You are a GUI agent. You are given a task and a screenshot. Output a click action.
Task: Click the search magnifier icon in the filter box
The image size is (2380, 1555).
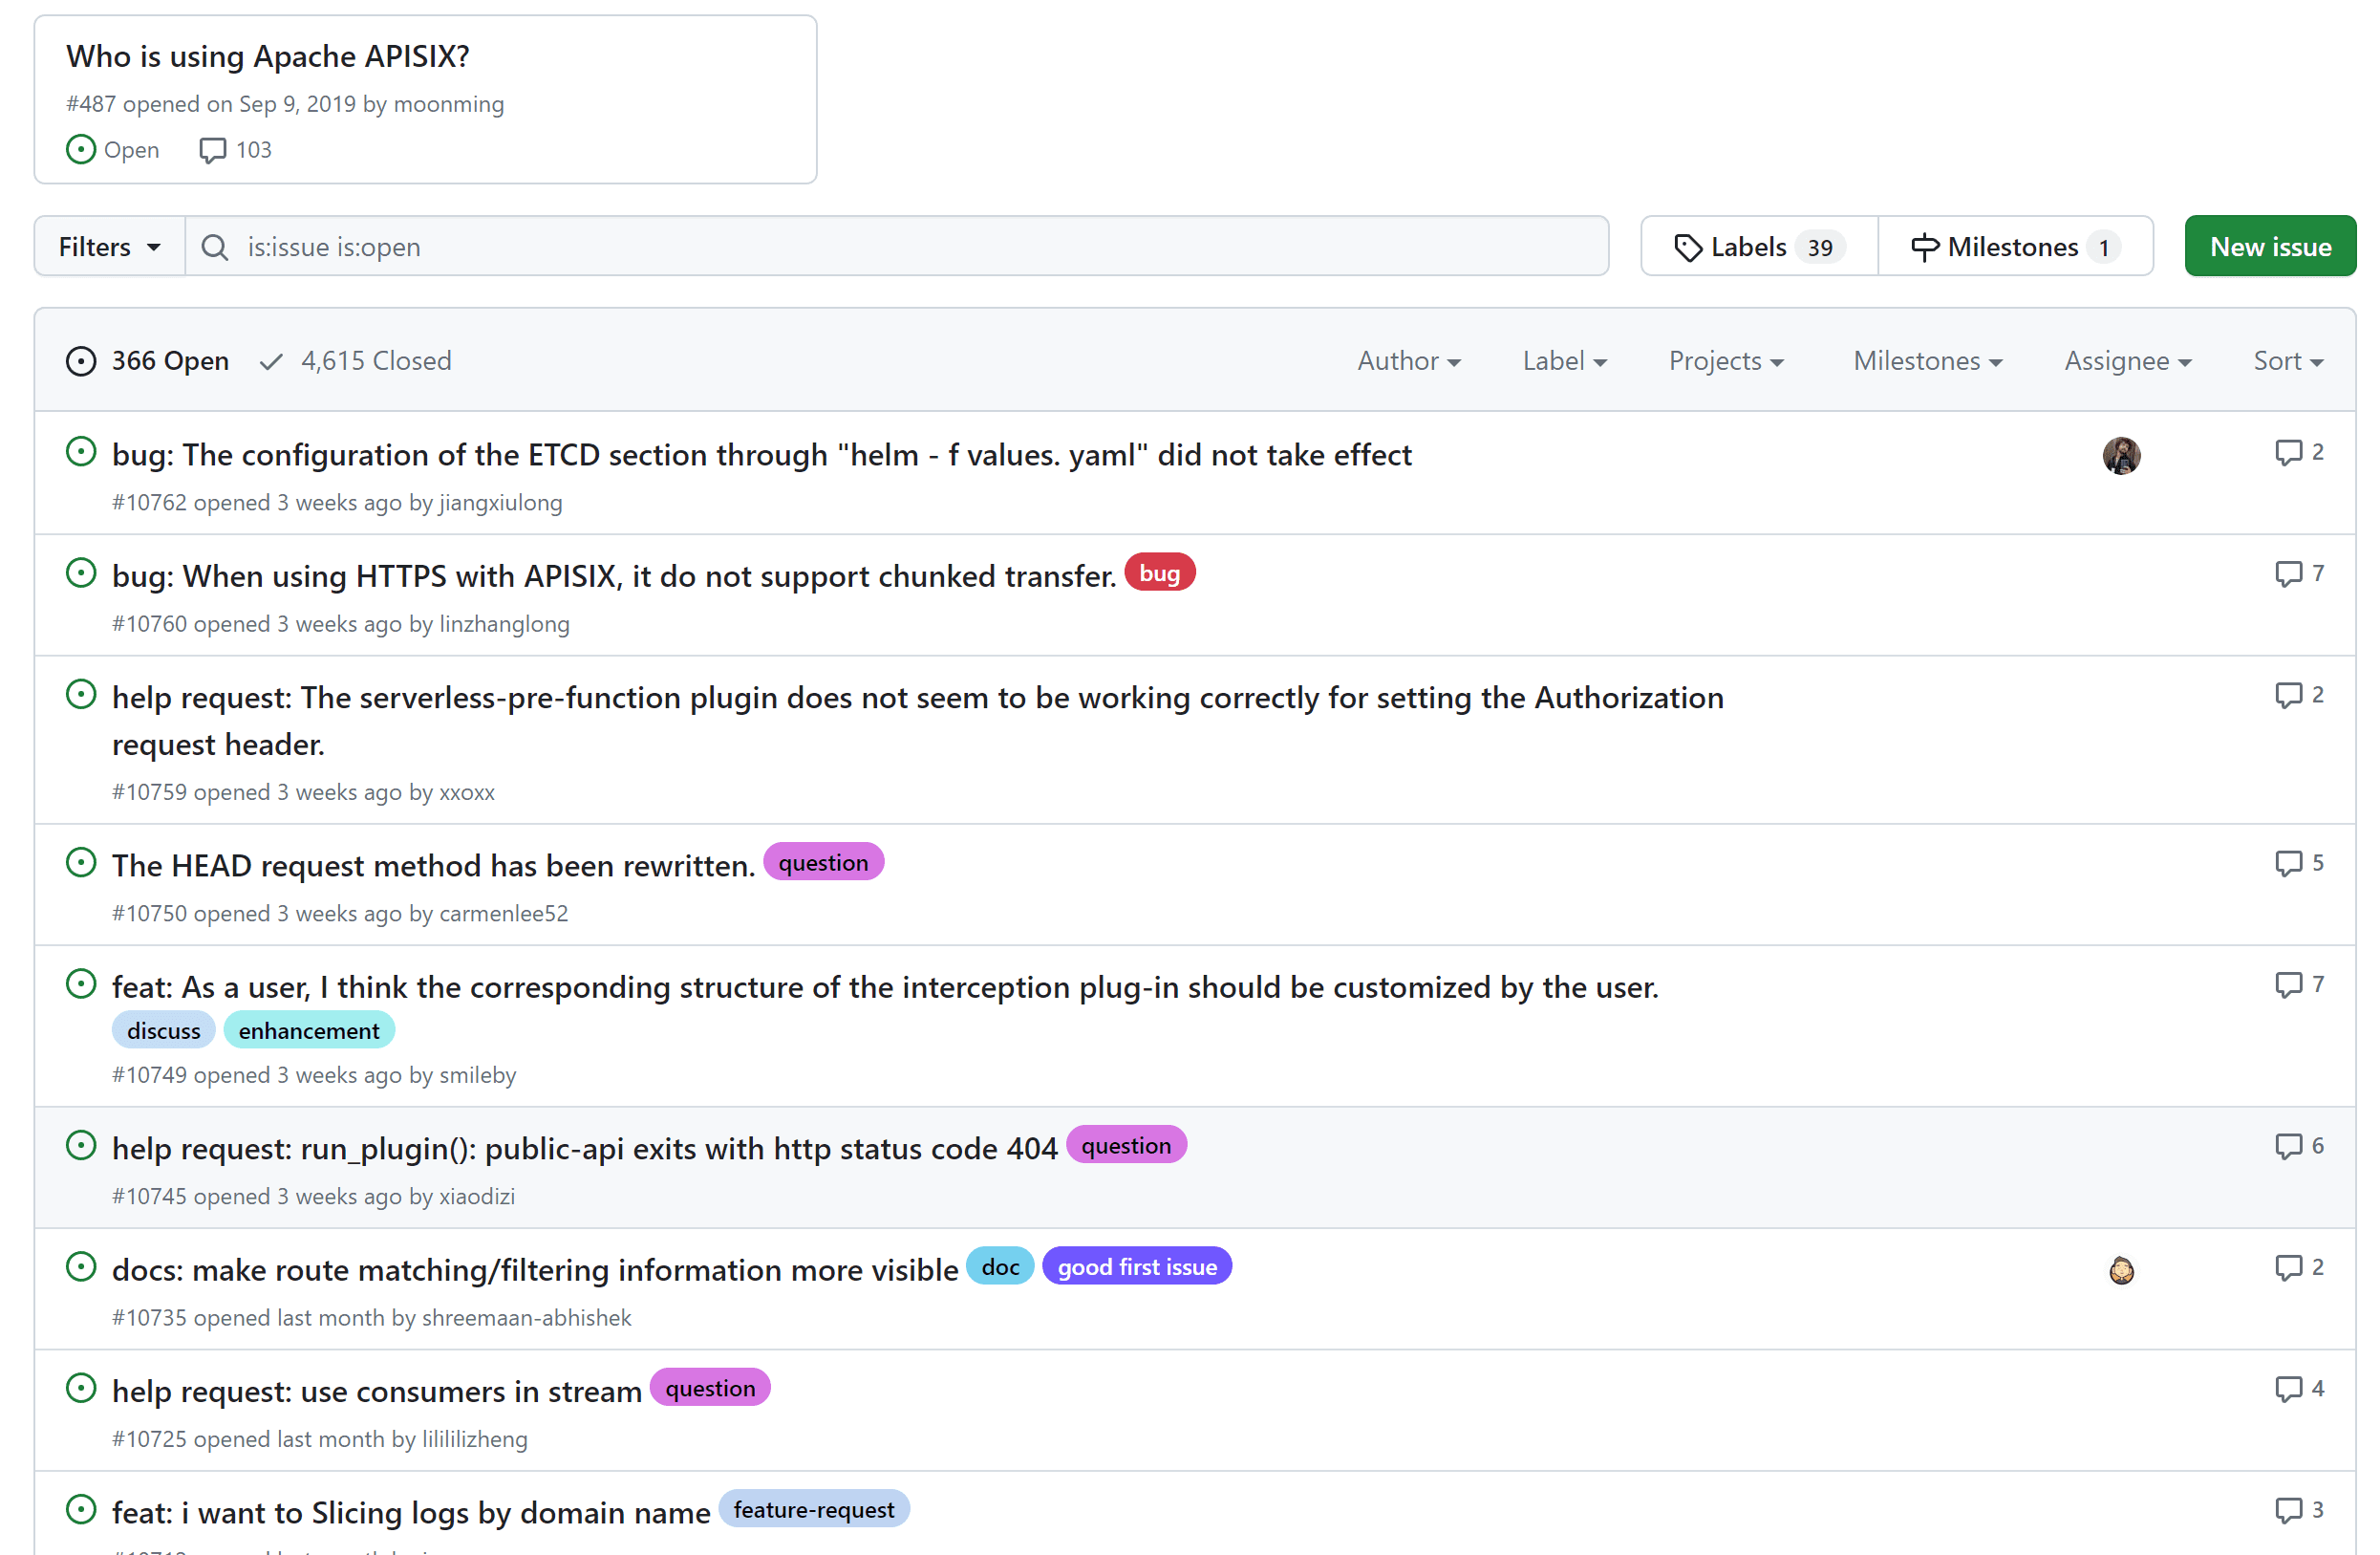[215, 247]
